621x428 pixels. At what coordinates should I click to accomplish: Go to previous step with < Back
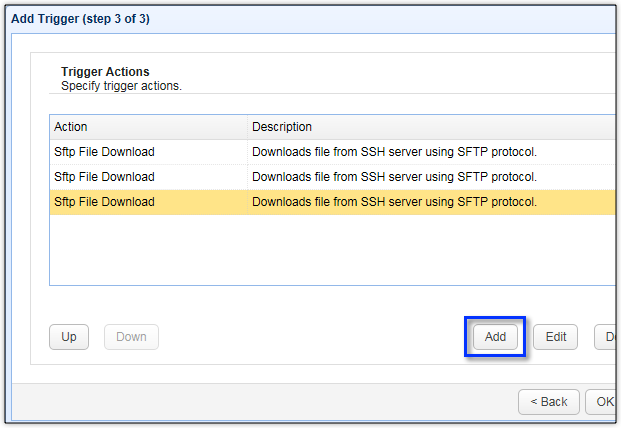548,401
